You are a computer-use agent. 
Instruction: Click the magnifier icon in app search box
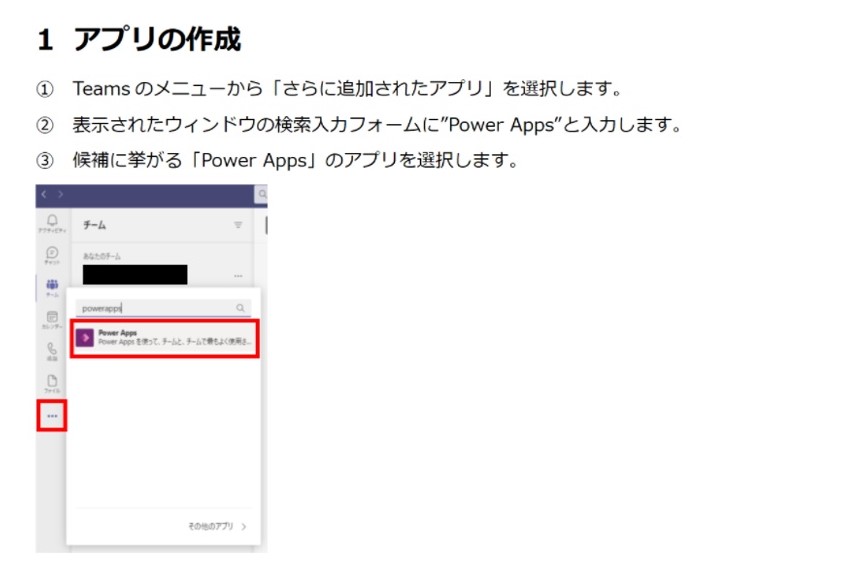point(240,309)
